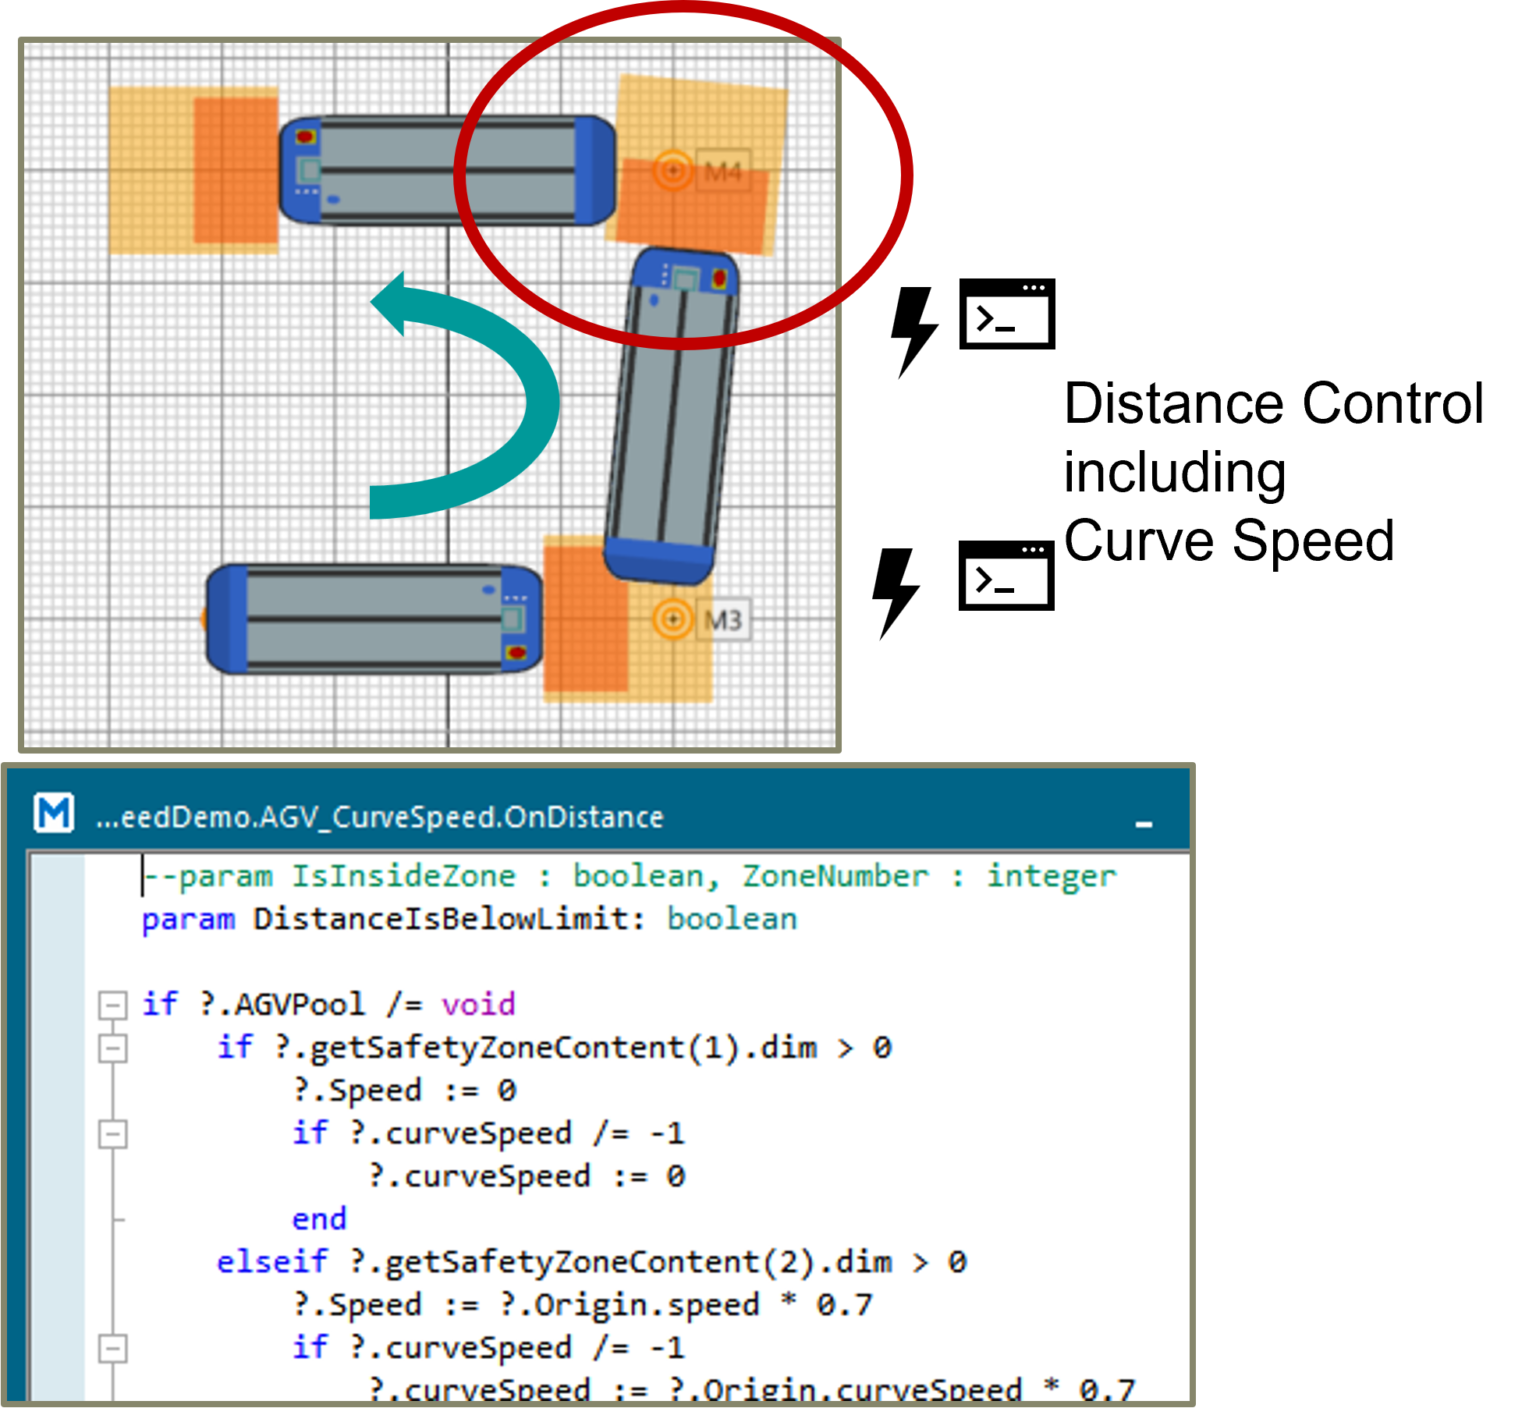This screenshot has height=1408, width=1536.
Task: Select the diagonal AGV vehicle
Action: [668, 420]
